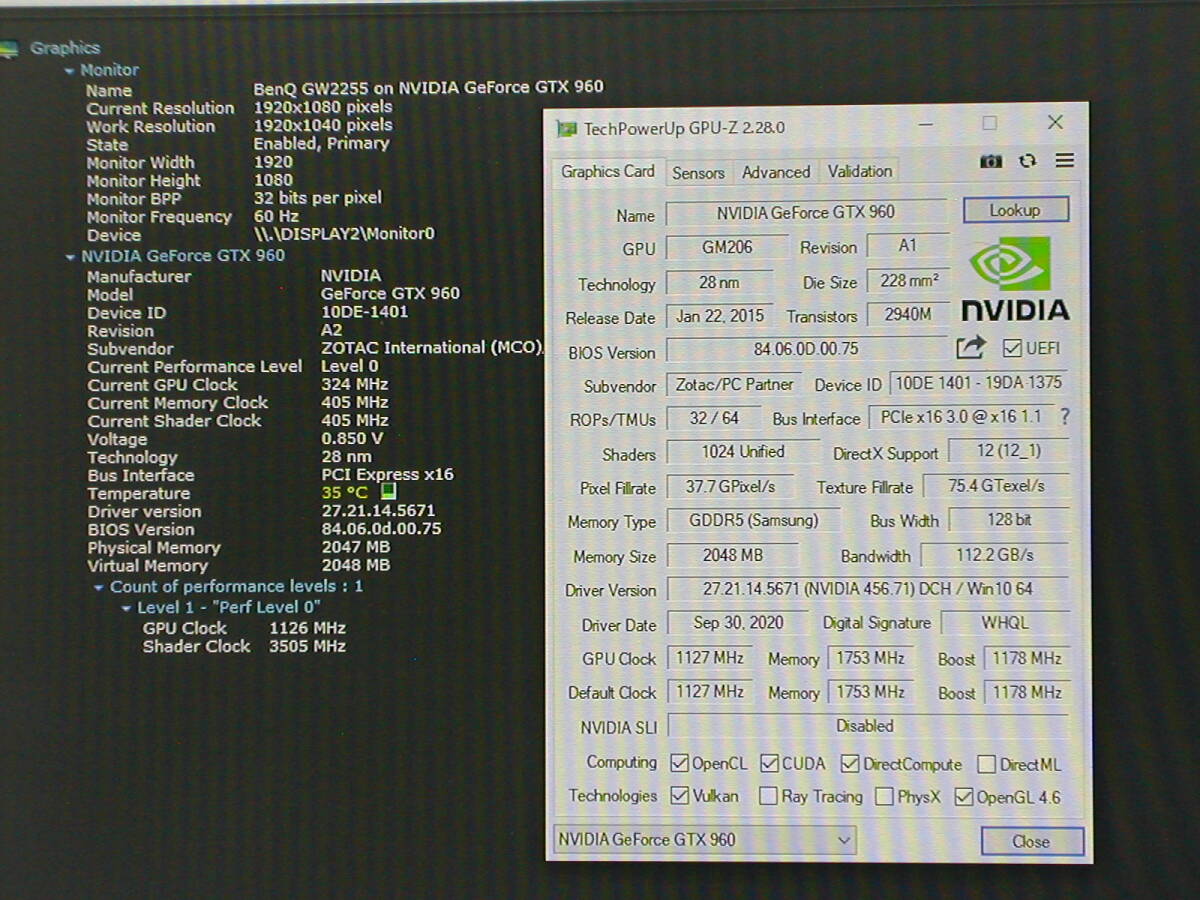Image resolution: width=1200 pixels, height=900 pixels.
Task: Select the Shader Clock 3505 MHz value
Action: pos(307,646)
